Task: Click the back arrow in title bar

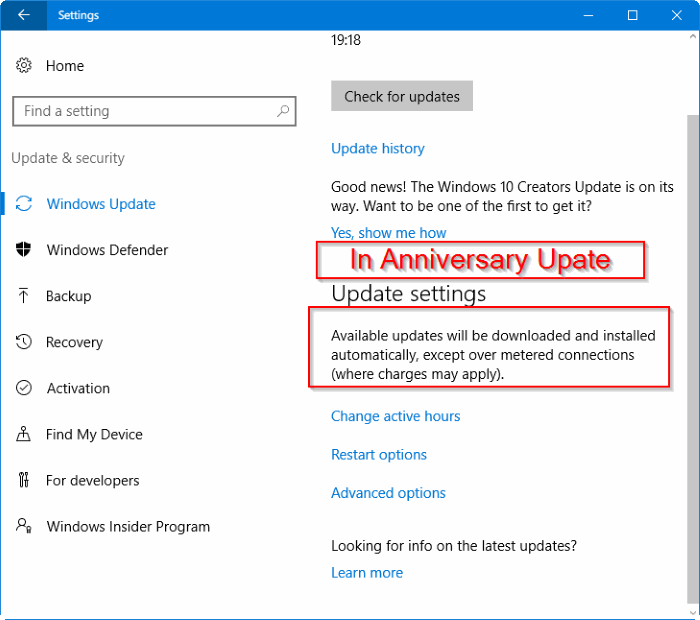Action: click(24, 15)
